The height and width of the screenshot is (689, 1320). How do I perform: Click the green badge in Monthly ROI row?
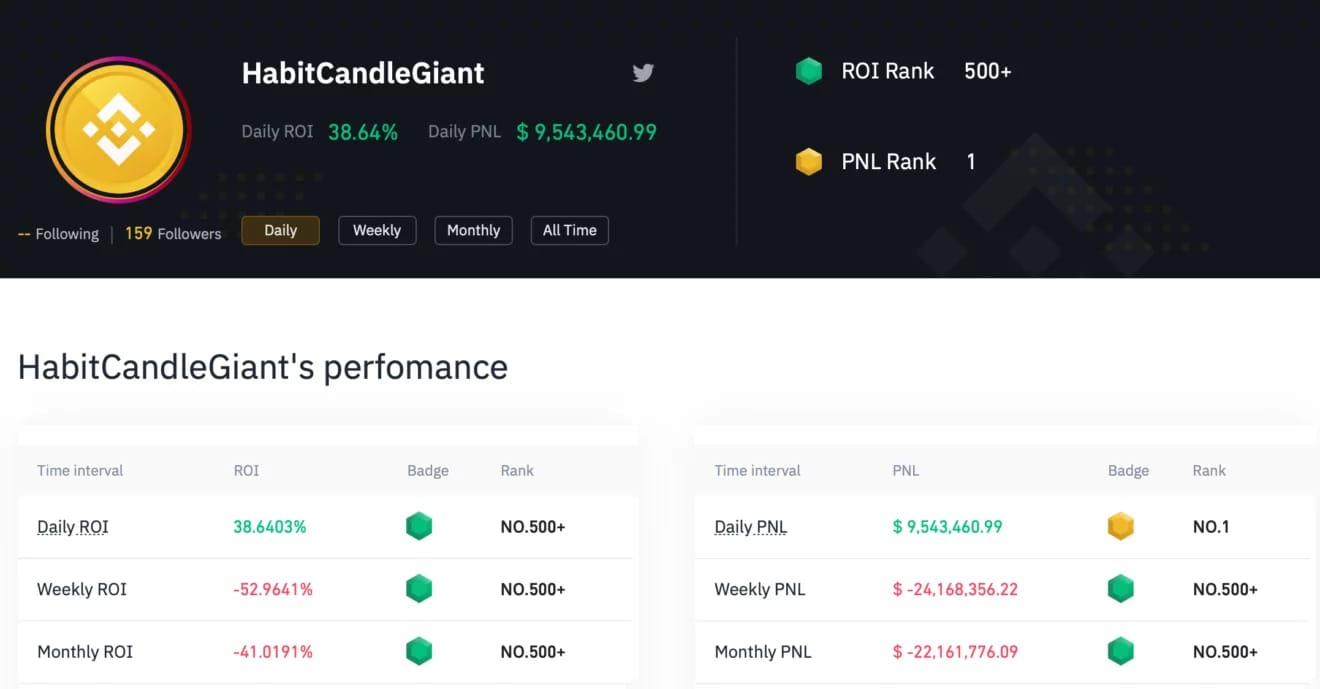click(x=419, y=650)
